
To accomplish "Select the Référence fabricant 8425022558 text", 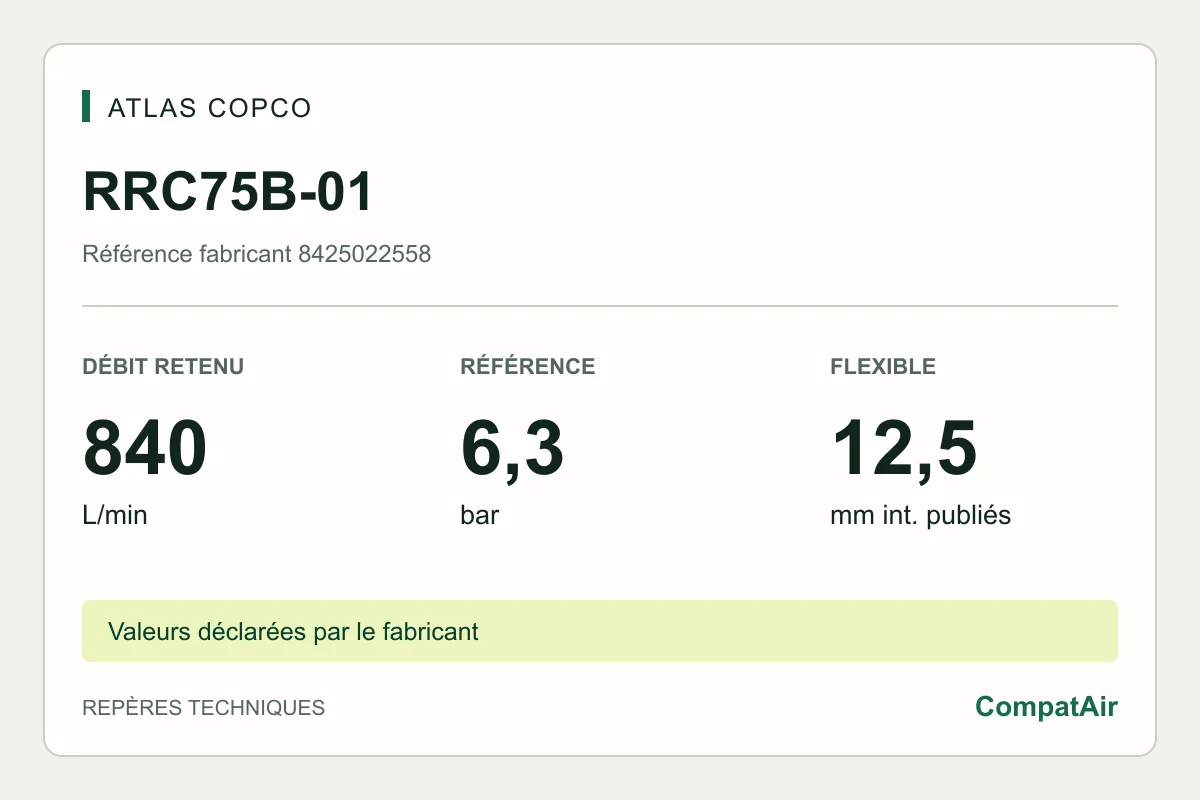I will click(x=256, y=254).
